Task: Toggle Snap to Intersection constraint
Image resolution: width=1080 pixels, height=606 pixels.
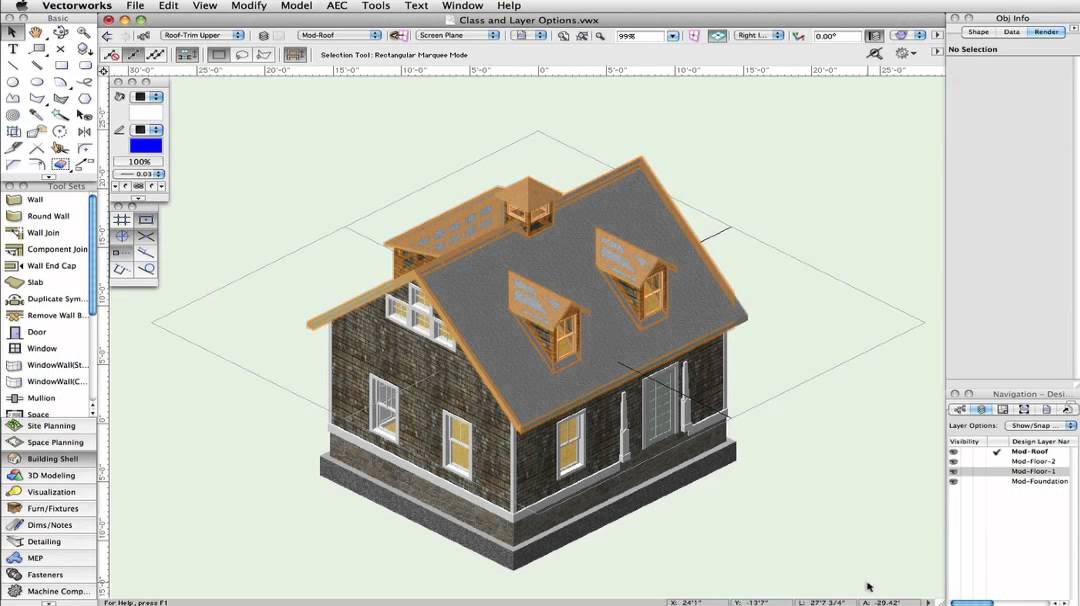Action: click(146, 236)
